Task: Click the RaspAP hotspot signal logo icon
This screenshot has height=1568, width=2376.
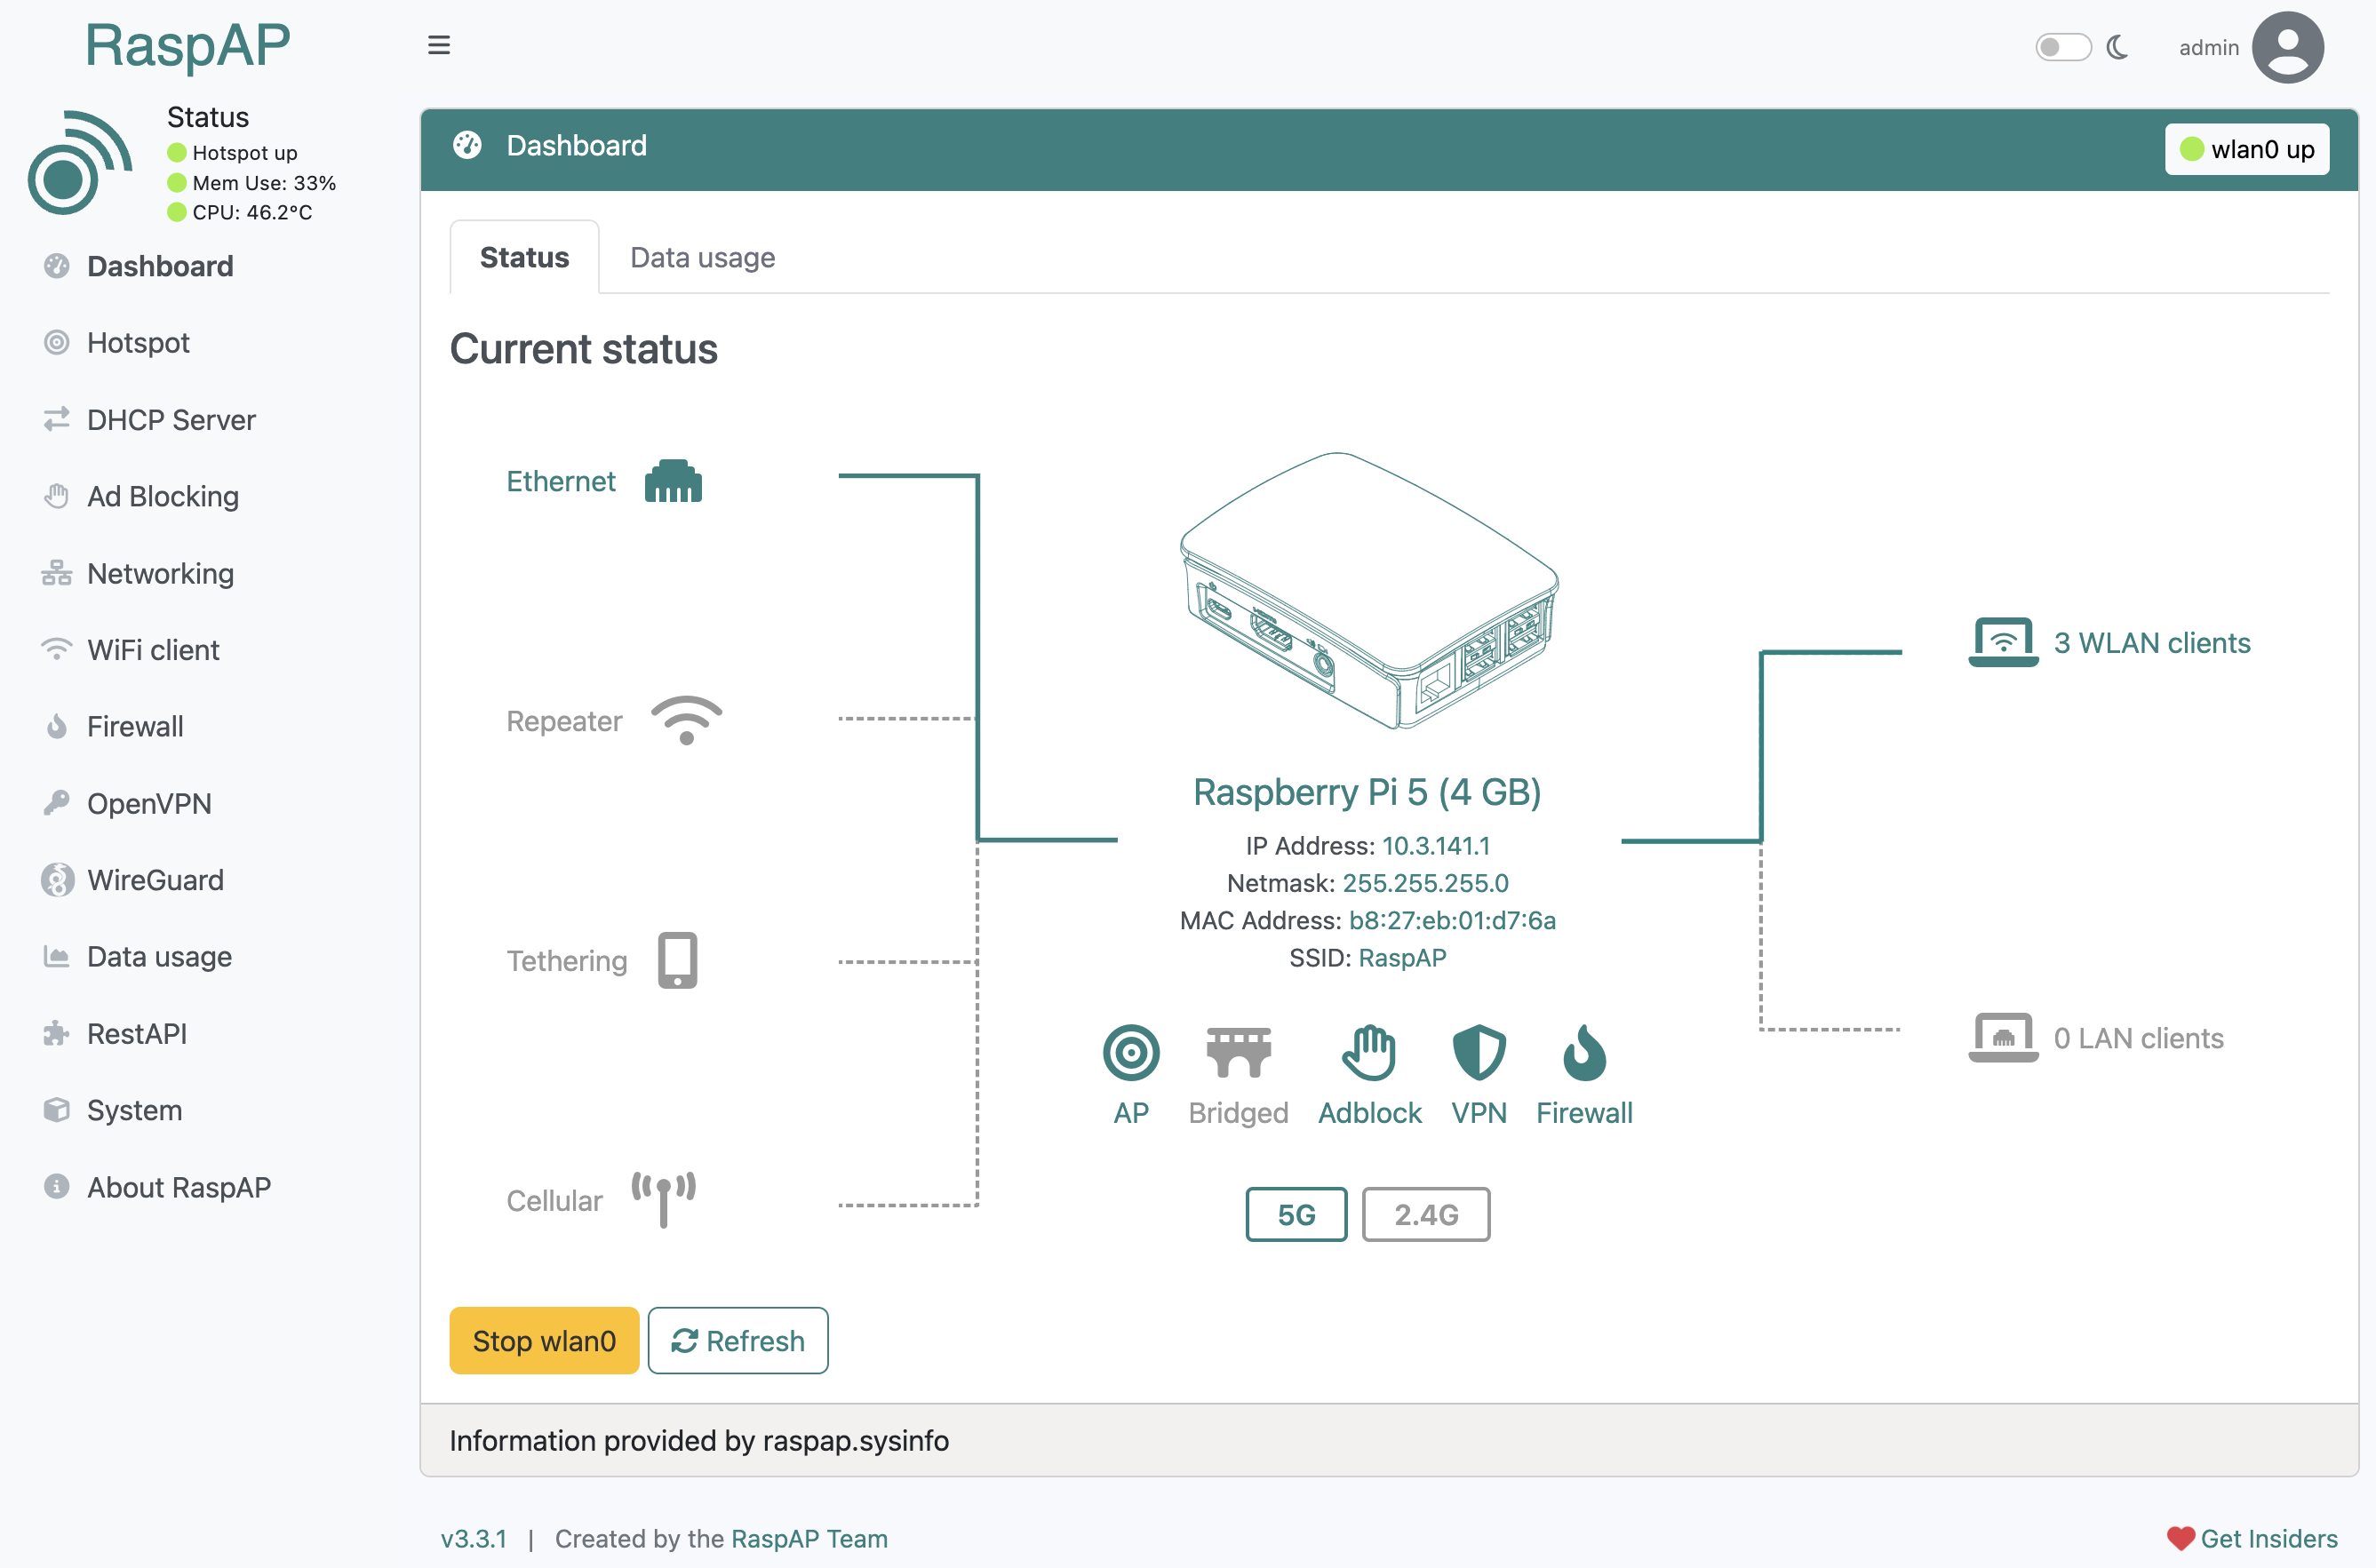Action: [x=80, y=162]
